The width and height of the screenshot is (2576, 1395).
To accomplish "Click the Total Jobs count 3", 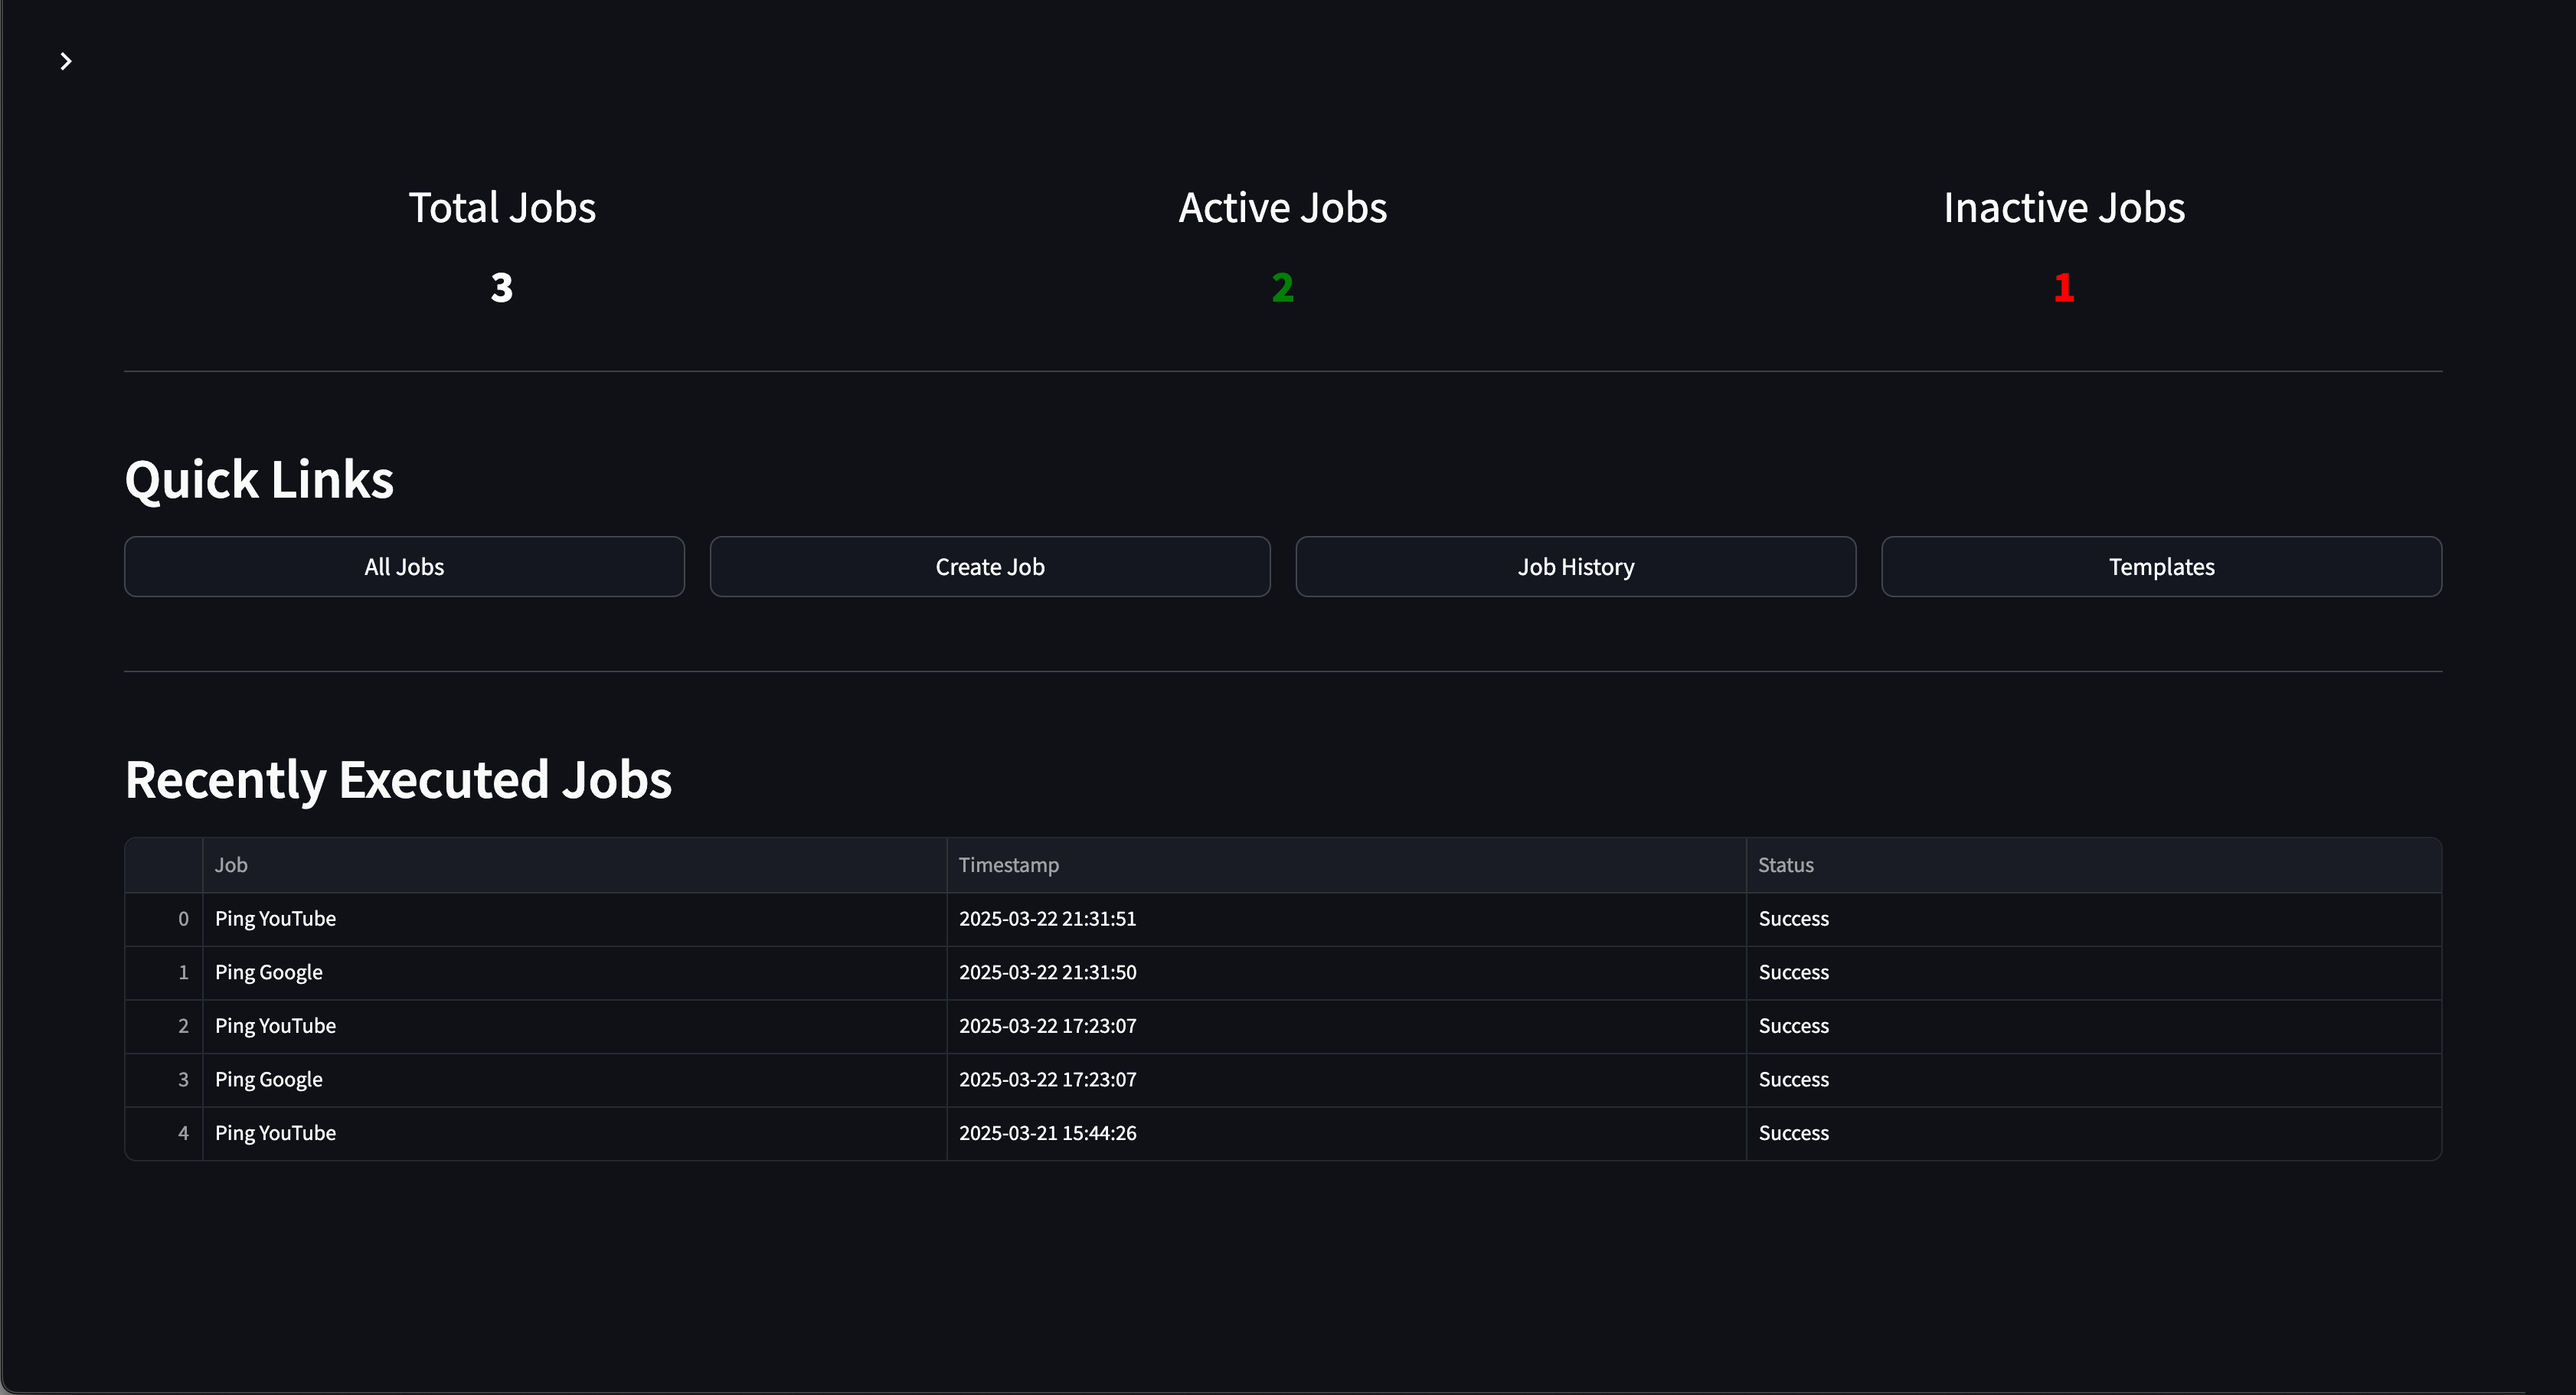I will (x=502, y=288).
